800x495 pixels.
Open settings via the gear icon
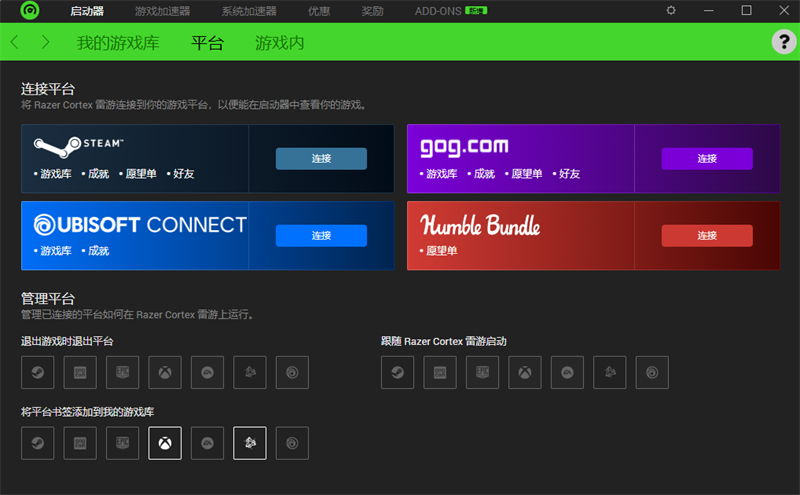pyautogui.click(x=671, y=10)
